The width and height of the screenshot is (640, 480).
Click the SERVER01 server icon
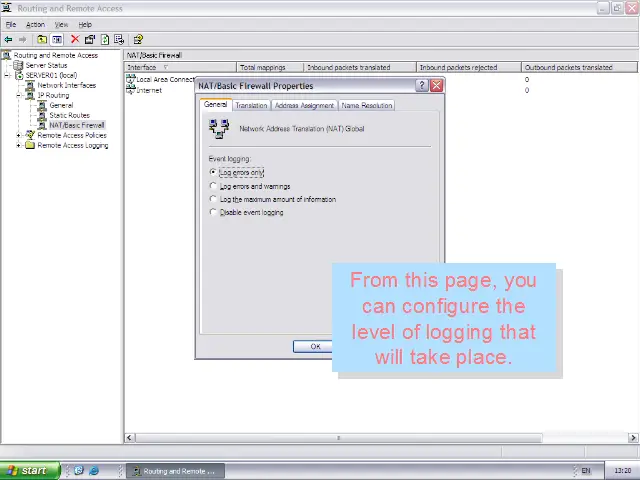coord(19,76)
